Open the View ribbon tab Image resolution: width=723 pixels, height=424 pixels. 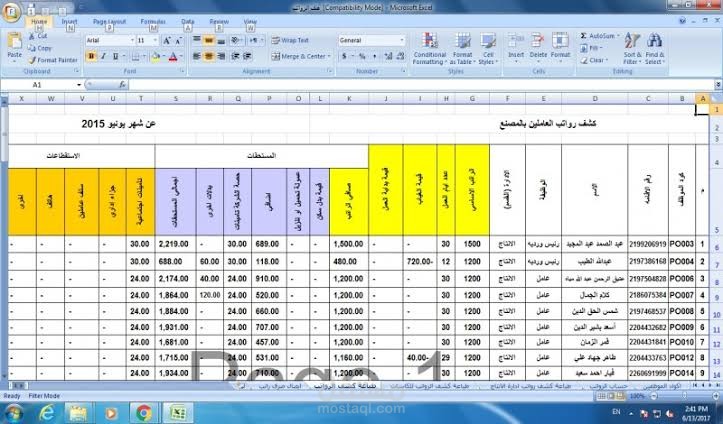pyautogui.click(x=250, y=22)
